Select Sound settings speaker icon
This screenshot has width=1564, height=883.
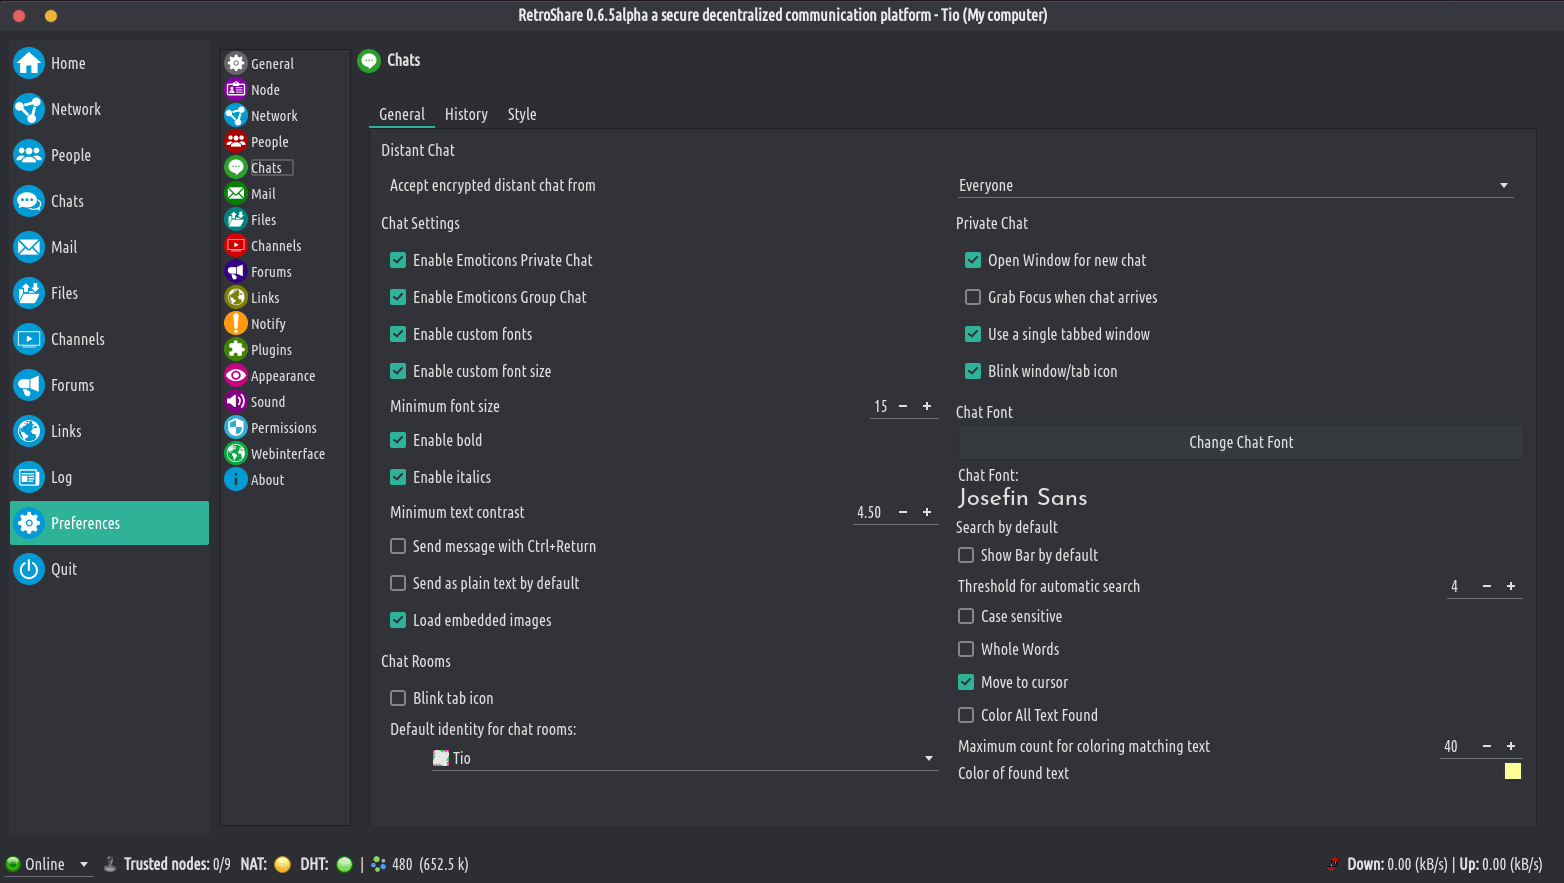point(236,401)
